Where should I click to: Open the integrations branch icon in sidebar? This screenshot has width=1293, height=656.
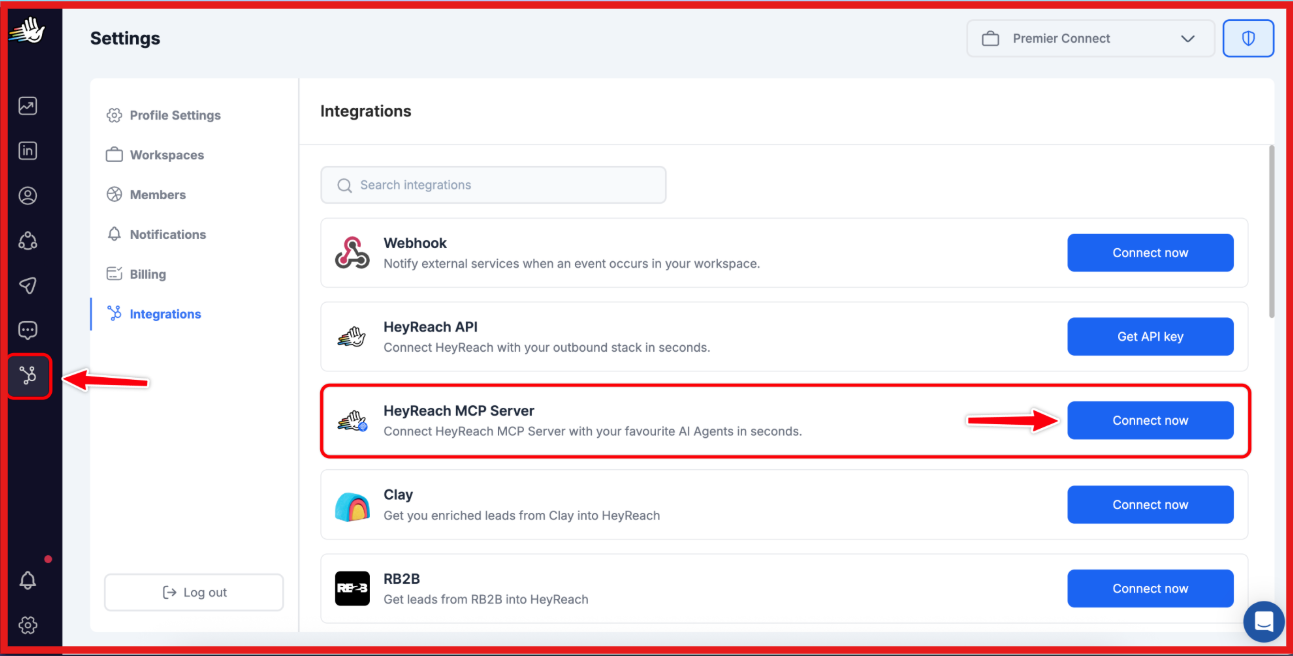(28, 376)
